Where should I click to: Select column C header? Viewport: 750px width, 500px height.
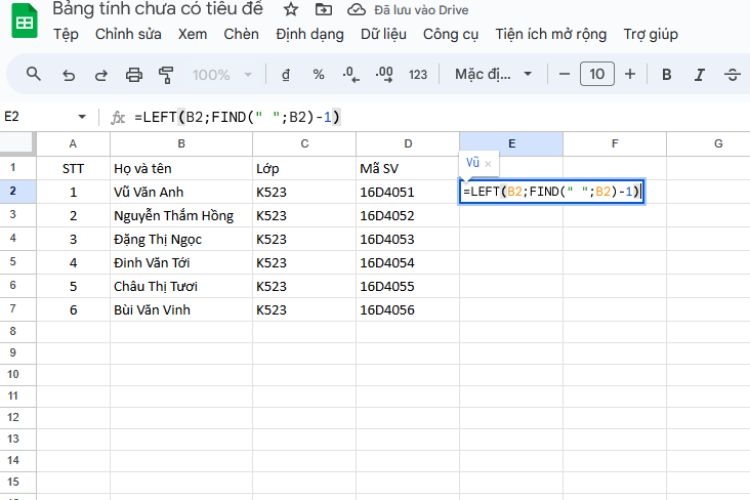pos(304,144)
